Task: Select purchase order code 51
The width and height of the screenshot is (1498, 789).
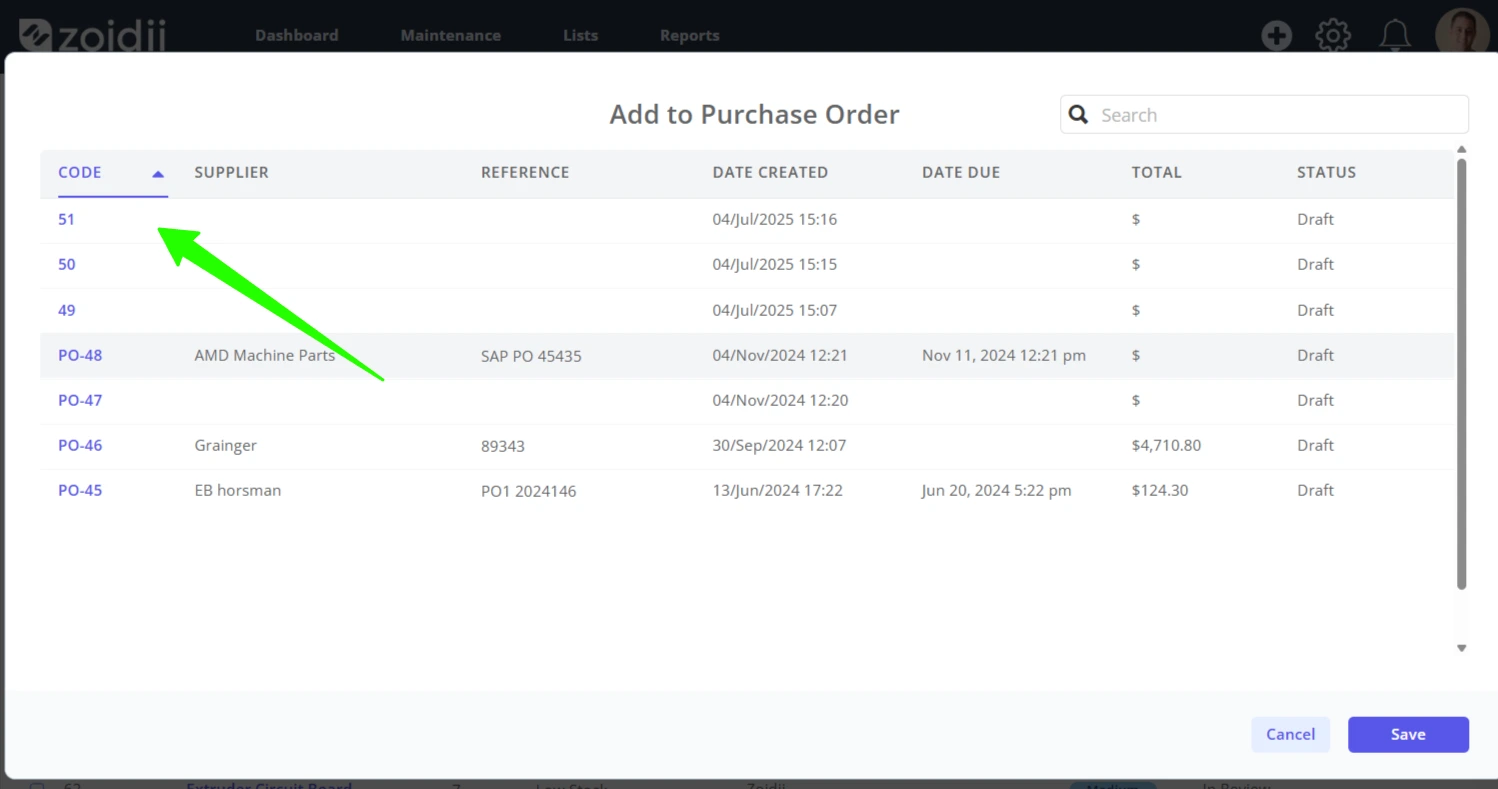Action: pyautogui.click(x=66, y=219)
